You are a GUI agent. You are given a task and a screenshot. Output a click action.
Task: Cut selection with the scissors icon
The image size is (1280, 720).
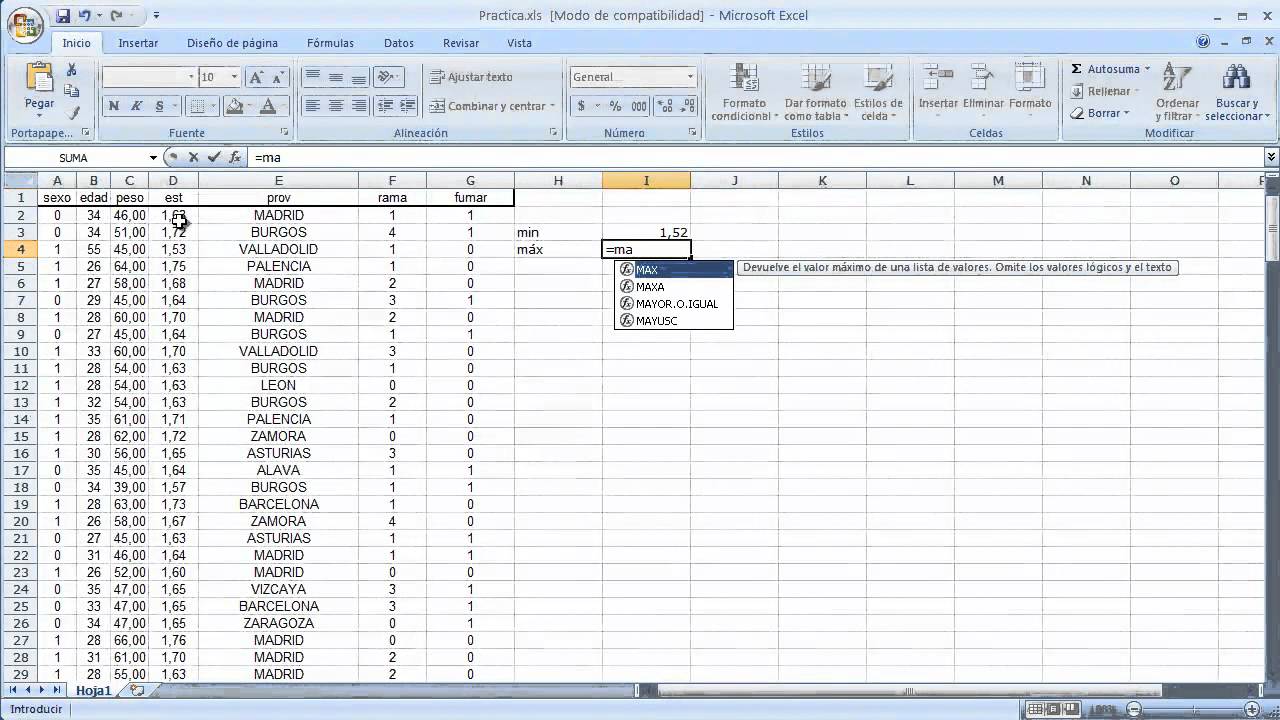click(72, 70)
